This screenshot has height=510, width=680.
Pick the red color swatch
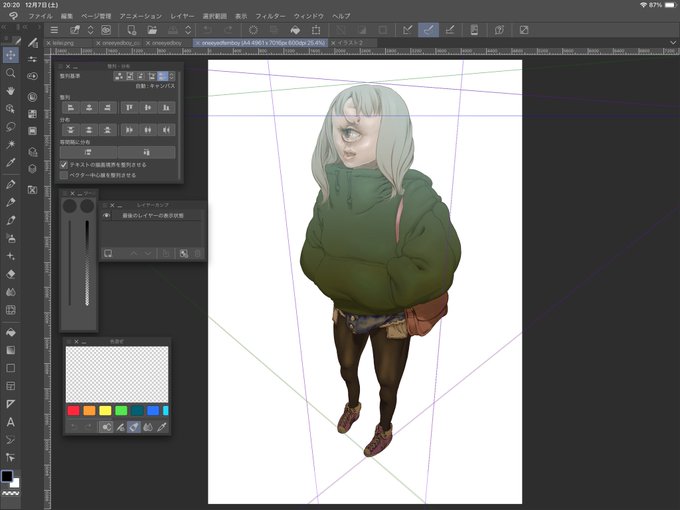tap(73, 410)
